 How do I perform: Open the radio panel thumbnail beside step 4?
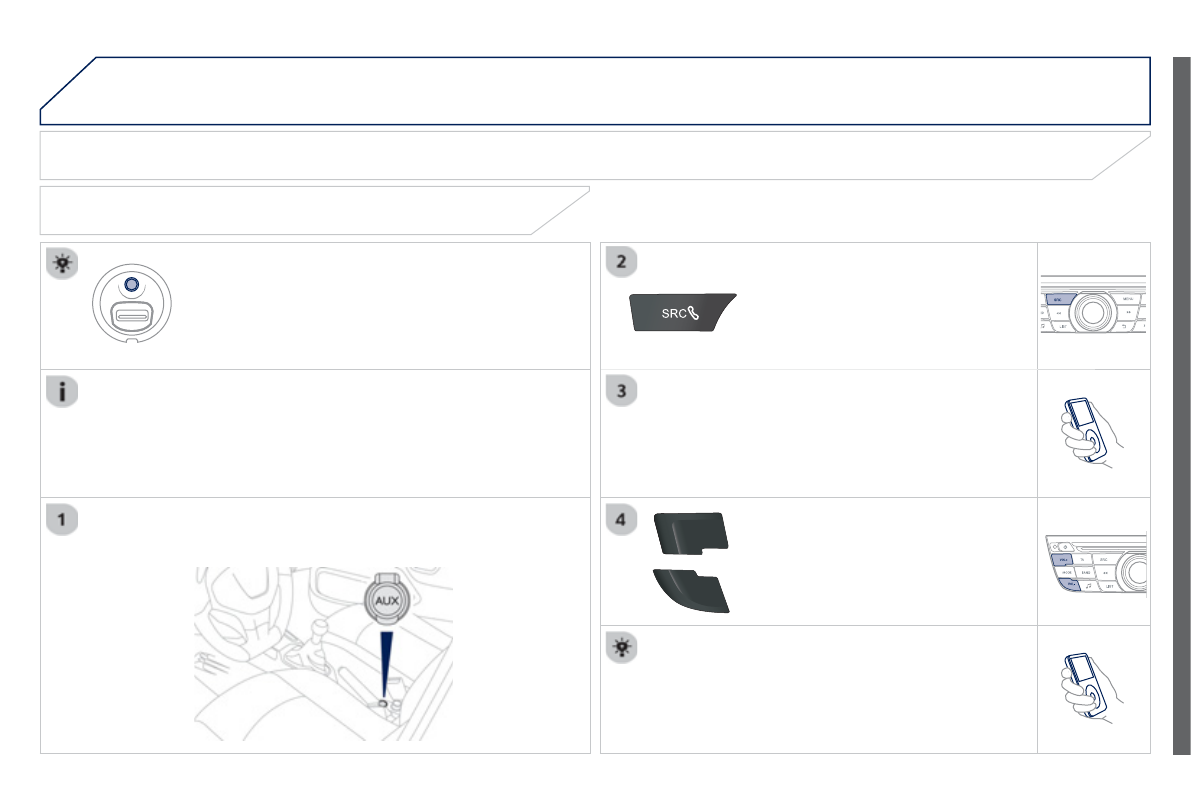1094,562
